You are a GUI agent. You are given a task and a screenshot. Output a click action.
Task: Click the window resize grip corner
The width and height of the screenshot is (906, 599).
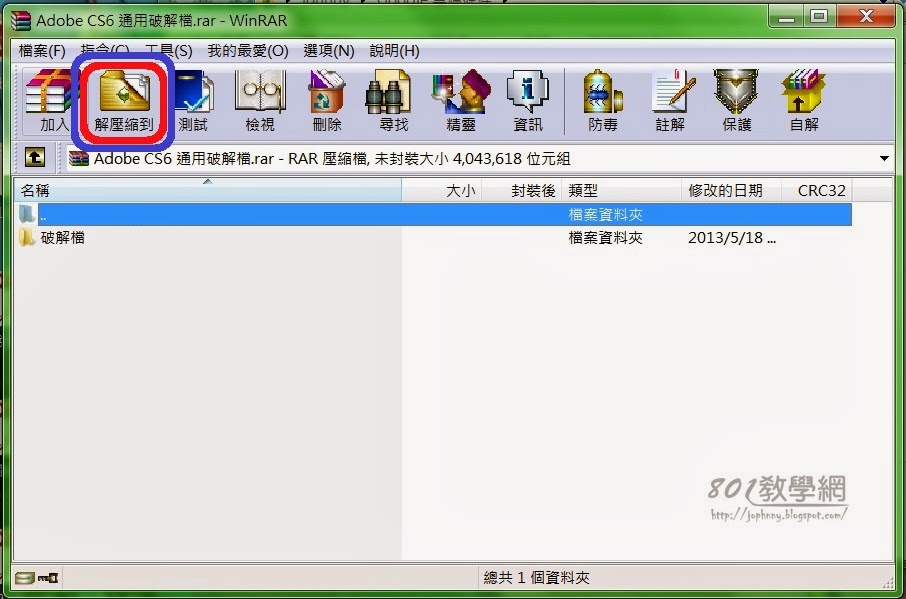[x=888, y=583]
